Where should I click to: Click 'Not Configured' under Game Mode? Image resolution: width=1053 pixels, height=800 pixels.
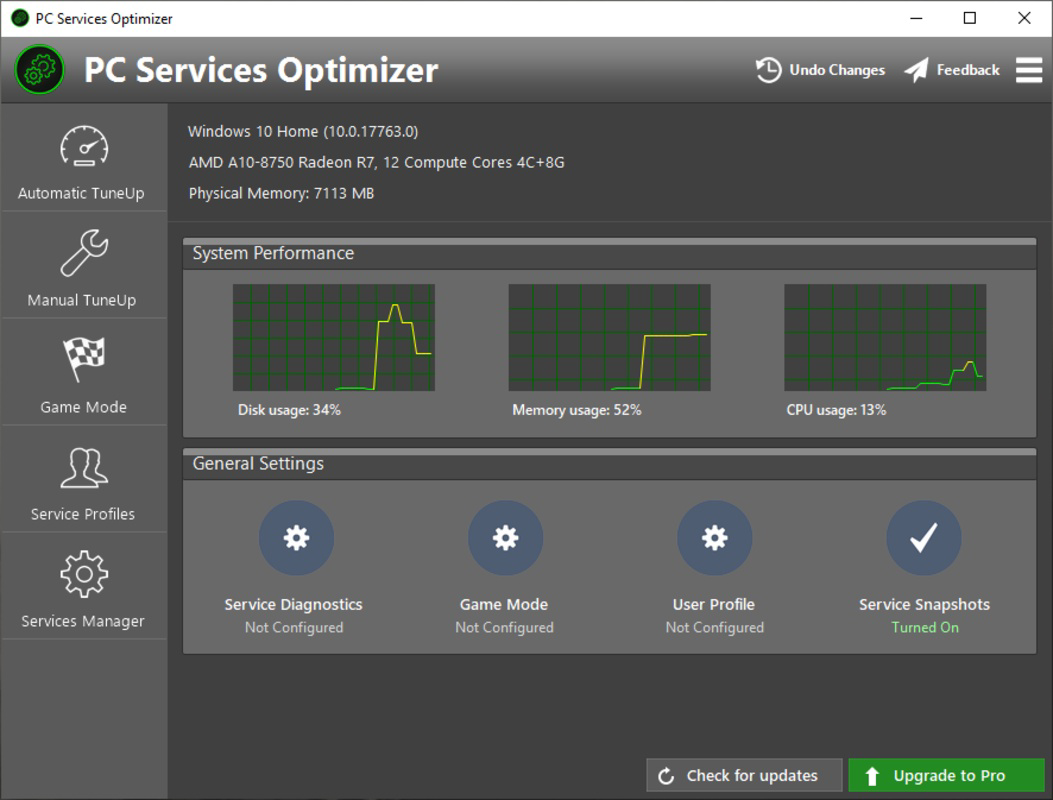click(504, 627)
